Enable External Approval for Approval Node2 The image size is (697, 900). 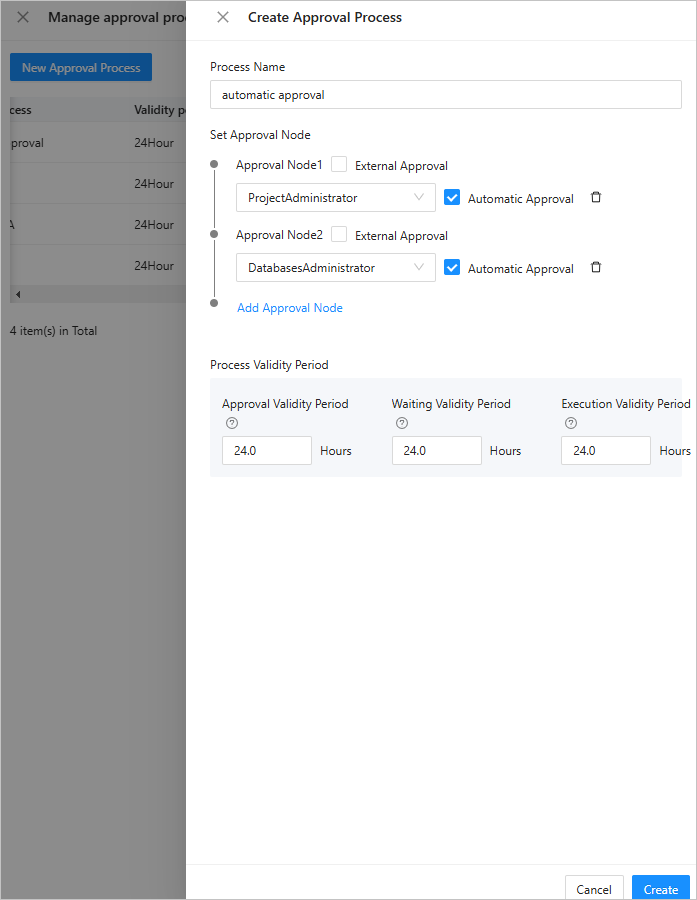click(x=340, y=235)
